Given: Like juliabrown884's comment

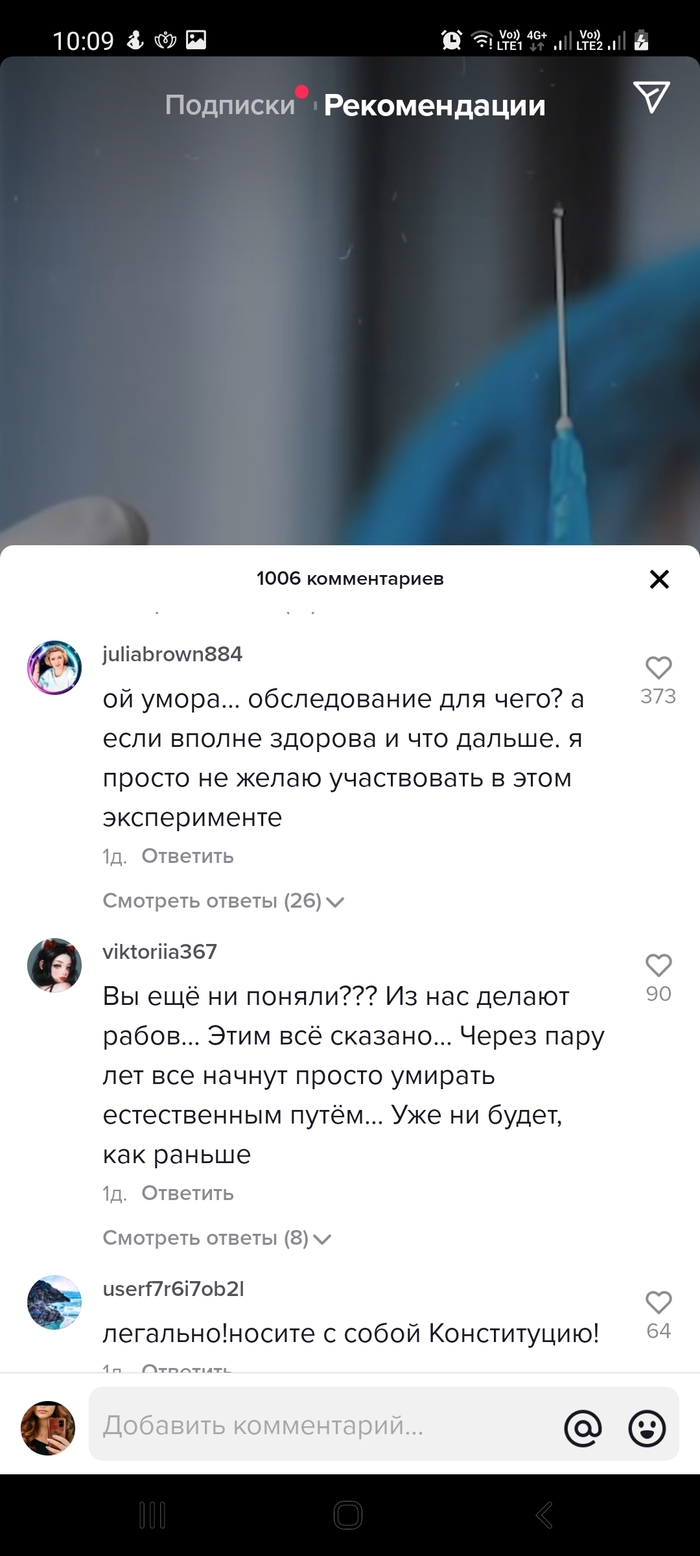Looking at the screenshot, I should click(658, 668).
